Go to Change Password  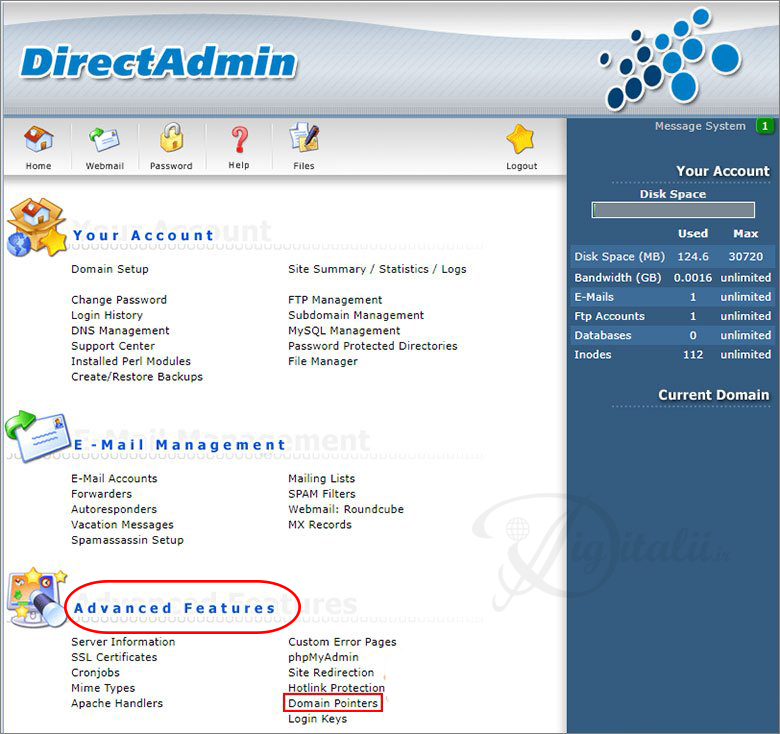[x=119, y=300]
